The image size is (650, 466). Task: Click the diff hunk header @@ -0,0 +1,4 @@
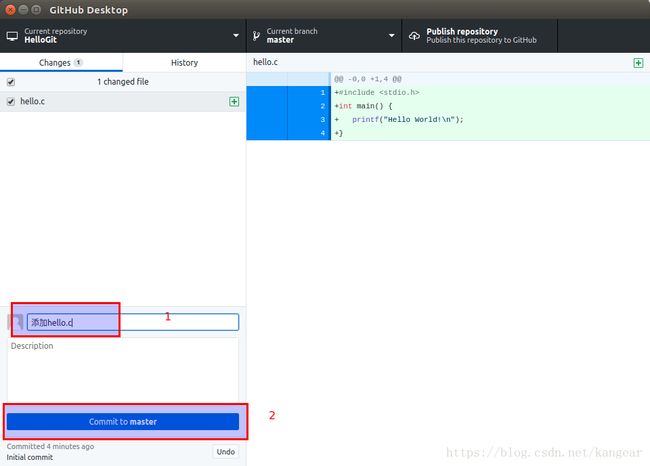coord(368,79)
